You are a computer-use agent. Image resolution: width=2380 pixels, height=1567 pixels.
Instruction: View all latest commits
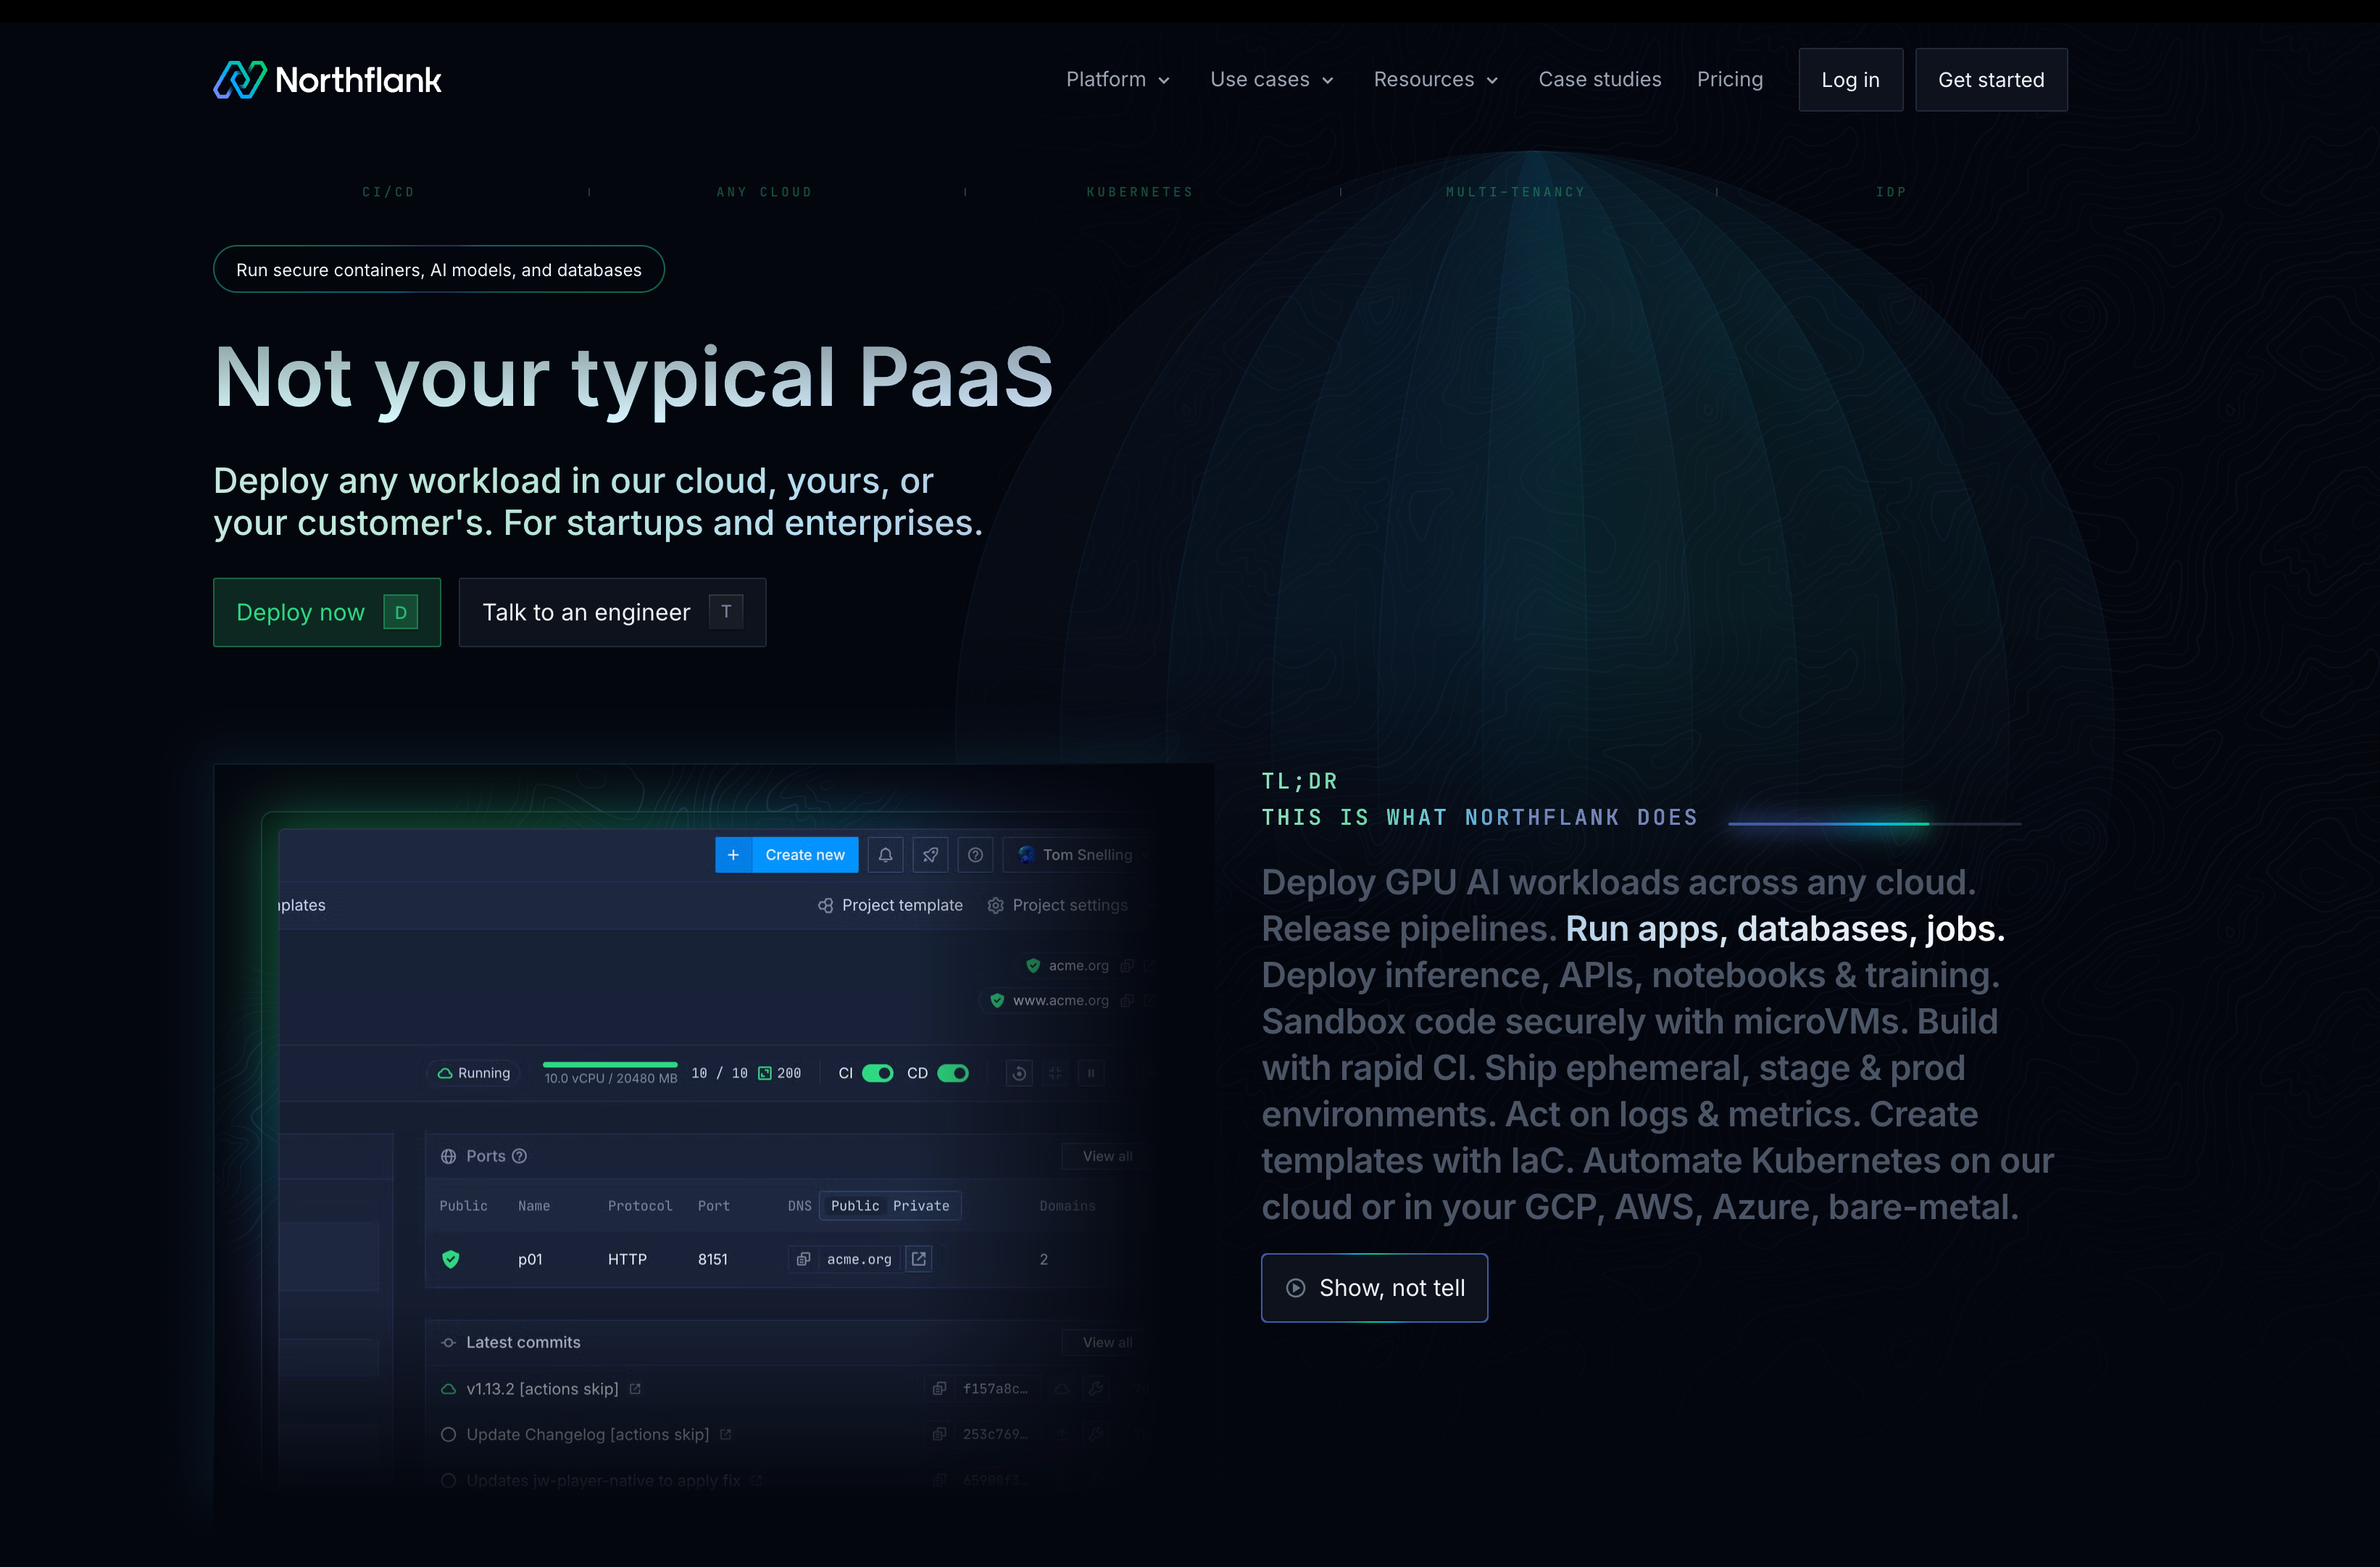[x=1103, y=1342]
